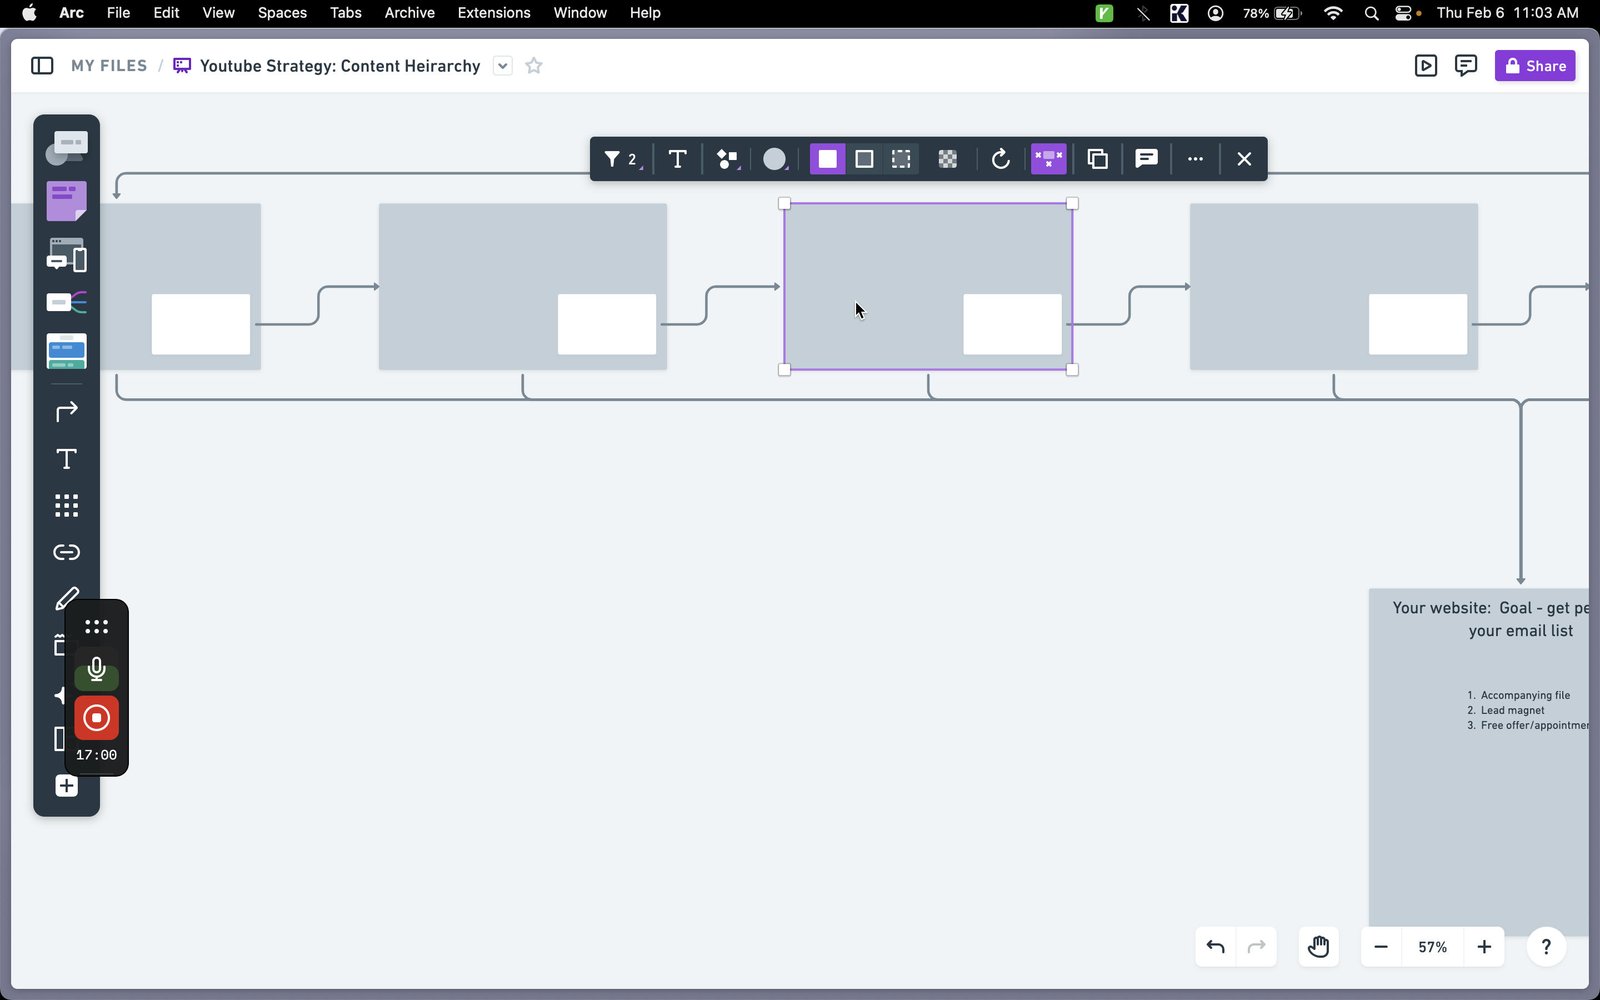1600x1000 pixels.
Task: Start presentation mode with the play icon
Action: pos(1426,66)
